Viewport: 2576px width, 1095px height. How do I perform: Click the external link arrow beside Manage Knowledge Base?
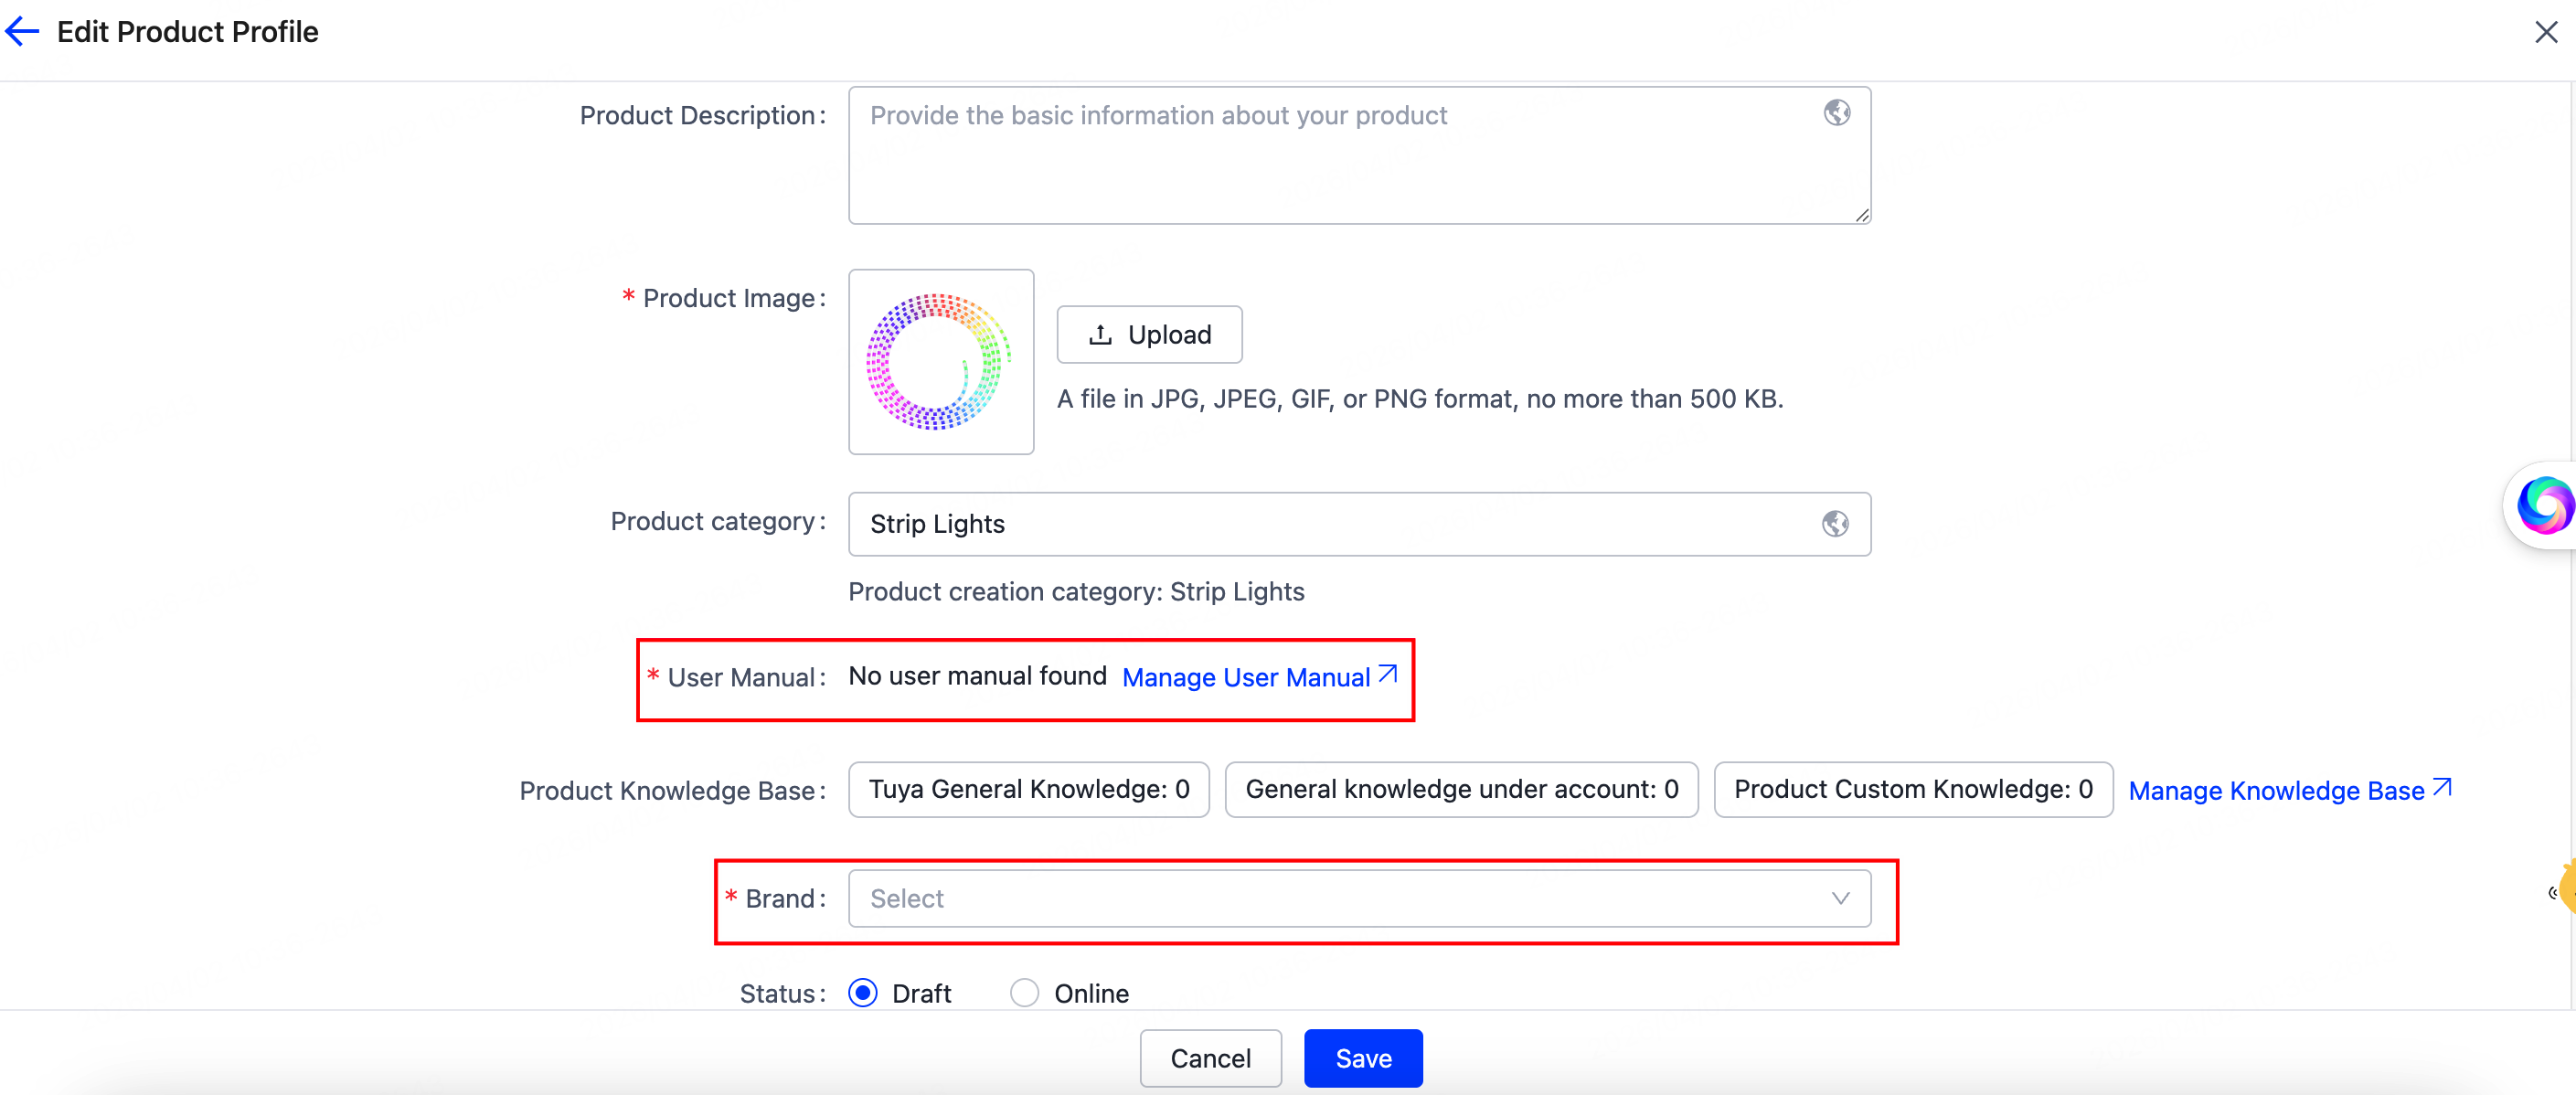click(2441, 788)
